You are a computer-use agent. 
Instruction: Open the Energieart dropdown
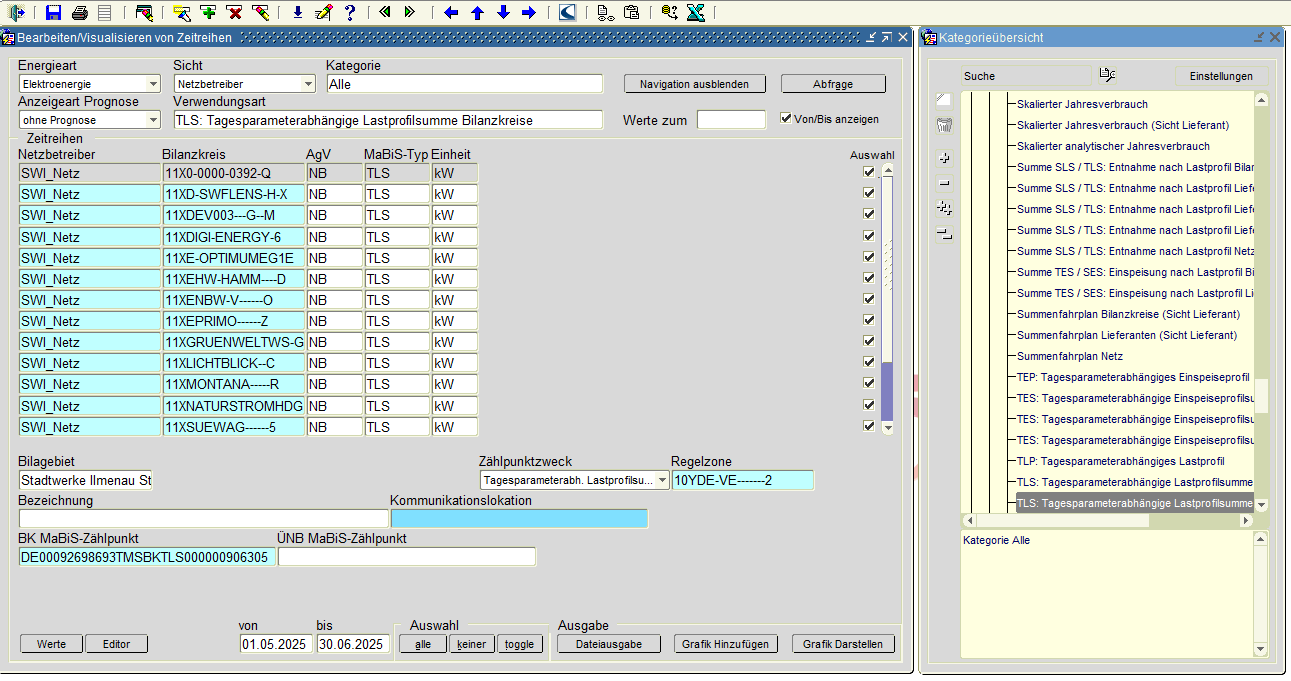click(x=153, y=84)
